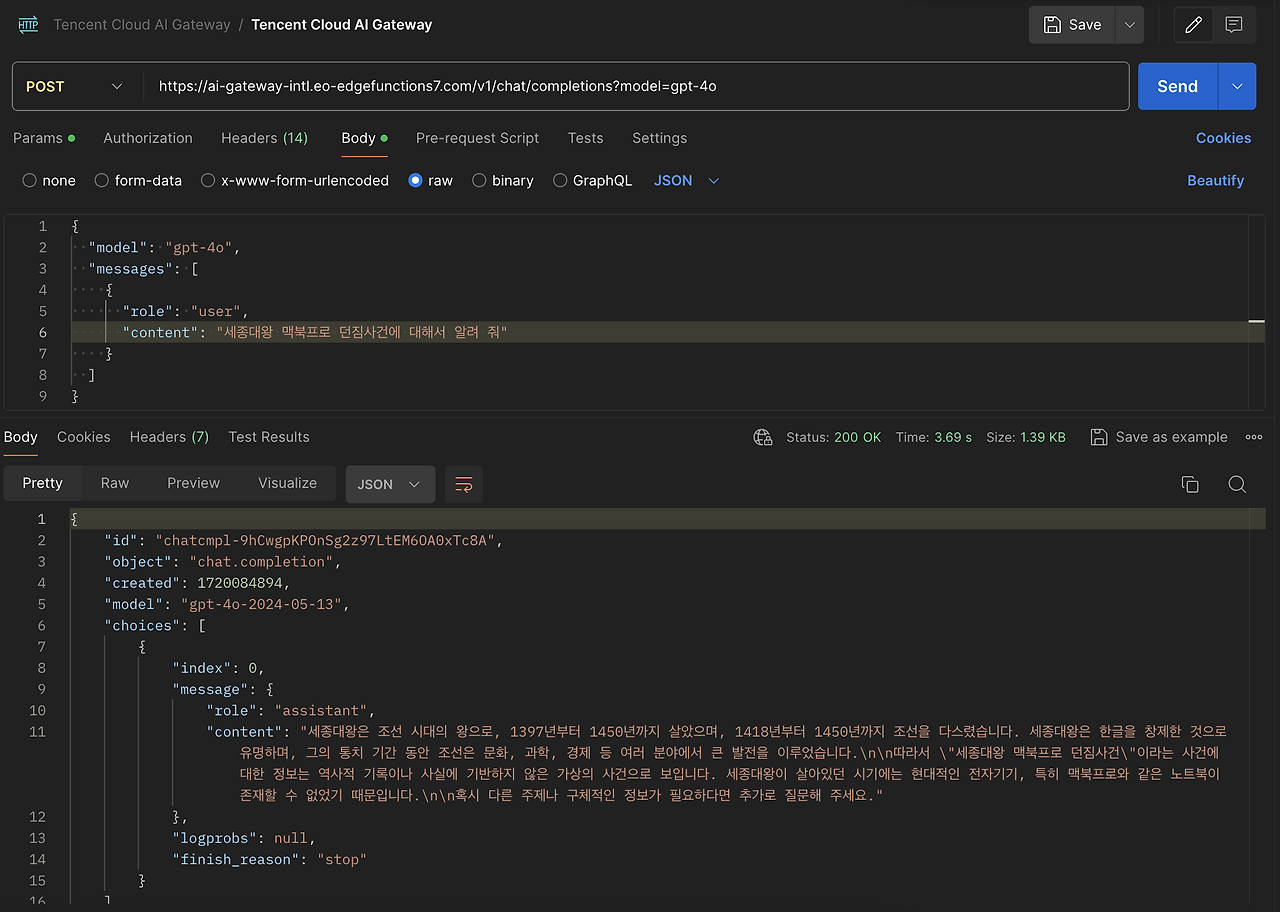
Task: Select the form-data body type
Action: 138,181
